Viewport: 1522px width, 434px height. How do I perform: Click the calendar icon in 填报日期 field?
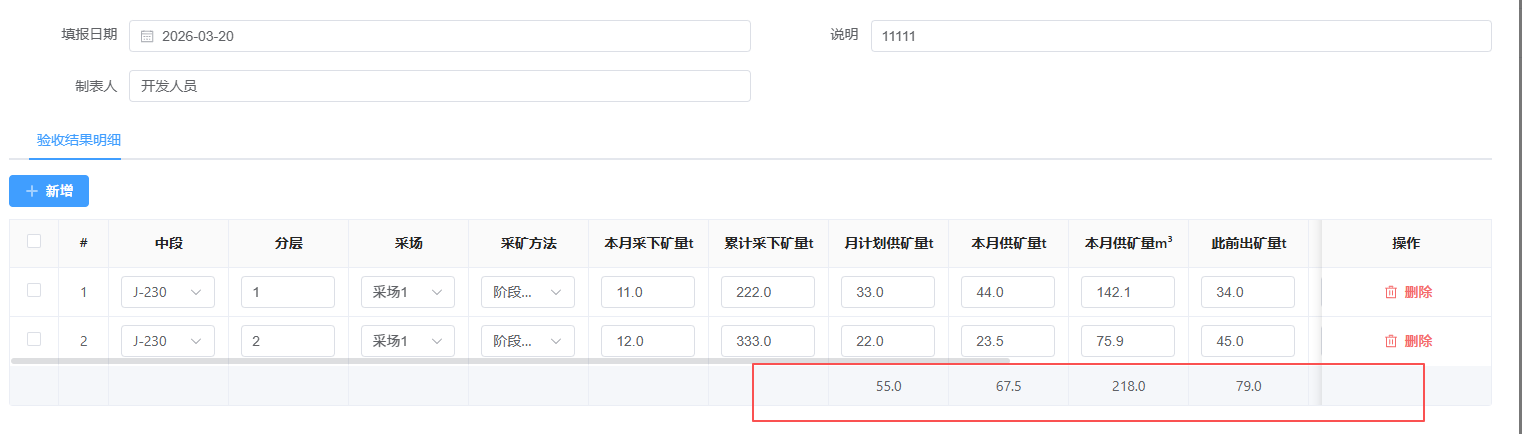(147, 37)
